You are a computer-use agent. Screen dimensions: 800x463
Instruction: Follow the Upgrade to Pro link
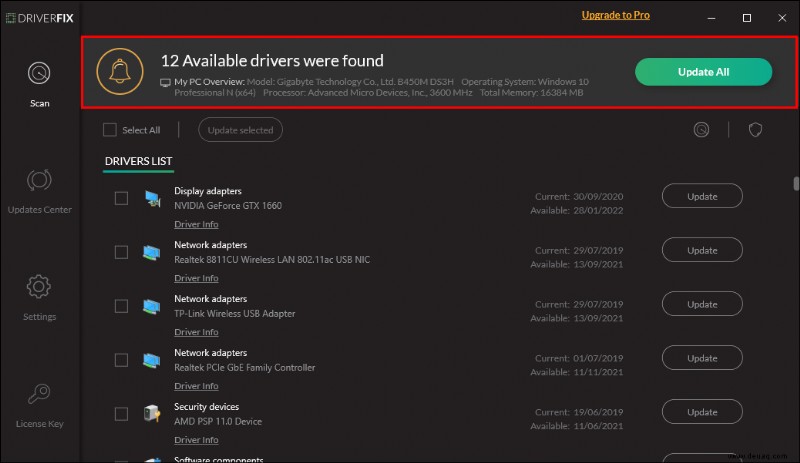coord(616,15)
